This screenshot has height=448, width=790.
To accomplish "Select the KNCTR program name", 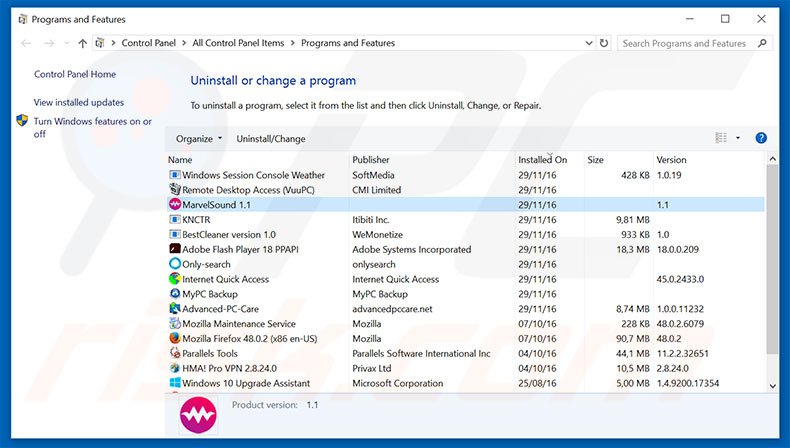I will coord(196,220).
